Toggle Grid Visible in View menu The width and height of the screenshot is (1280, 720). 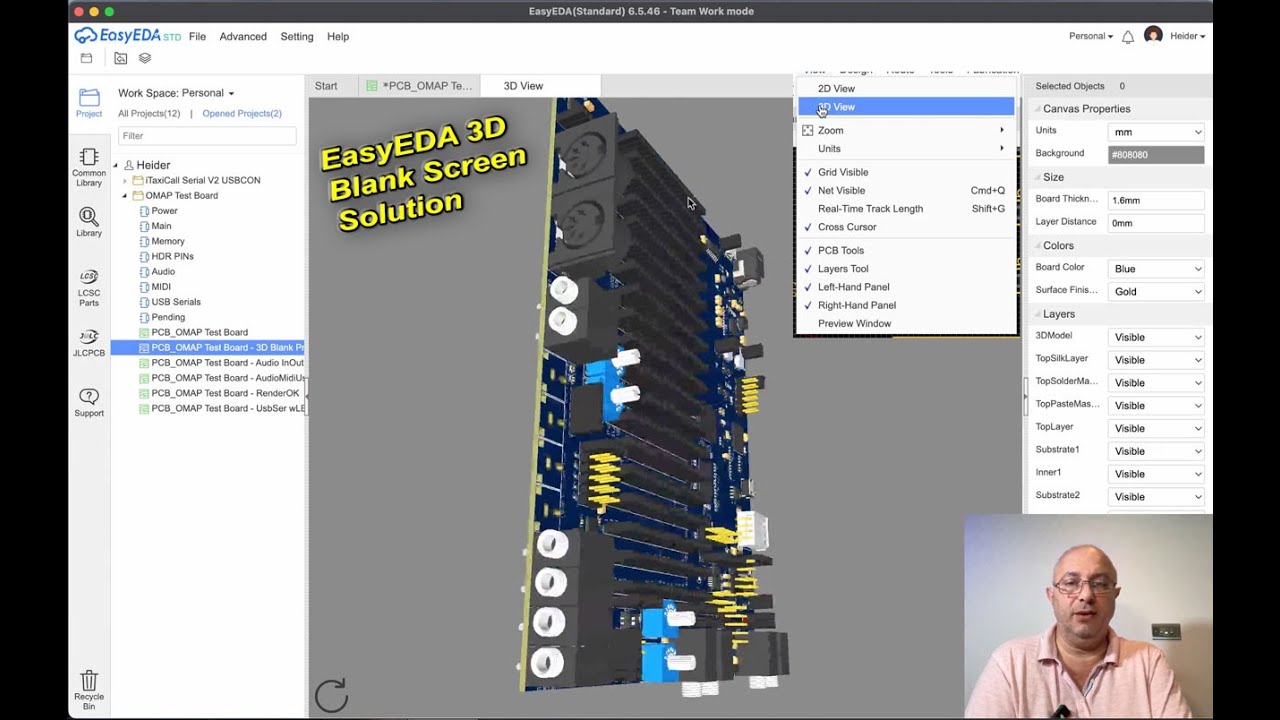click(x=906, y=172)
